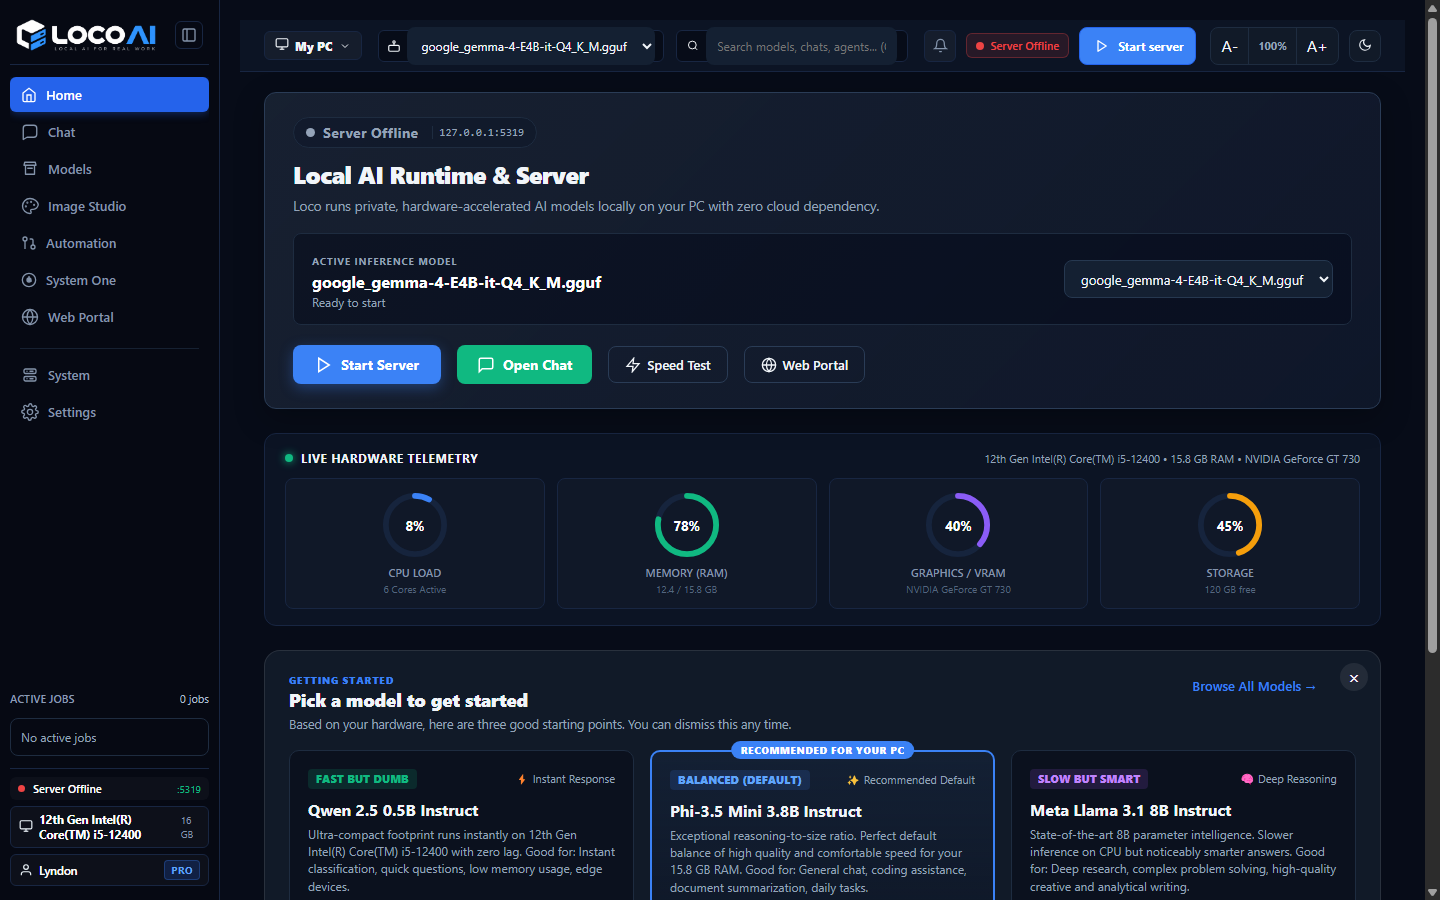Open Settings in the sidebar
Screen dimensions: 1440x900
coord(109,412)
